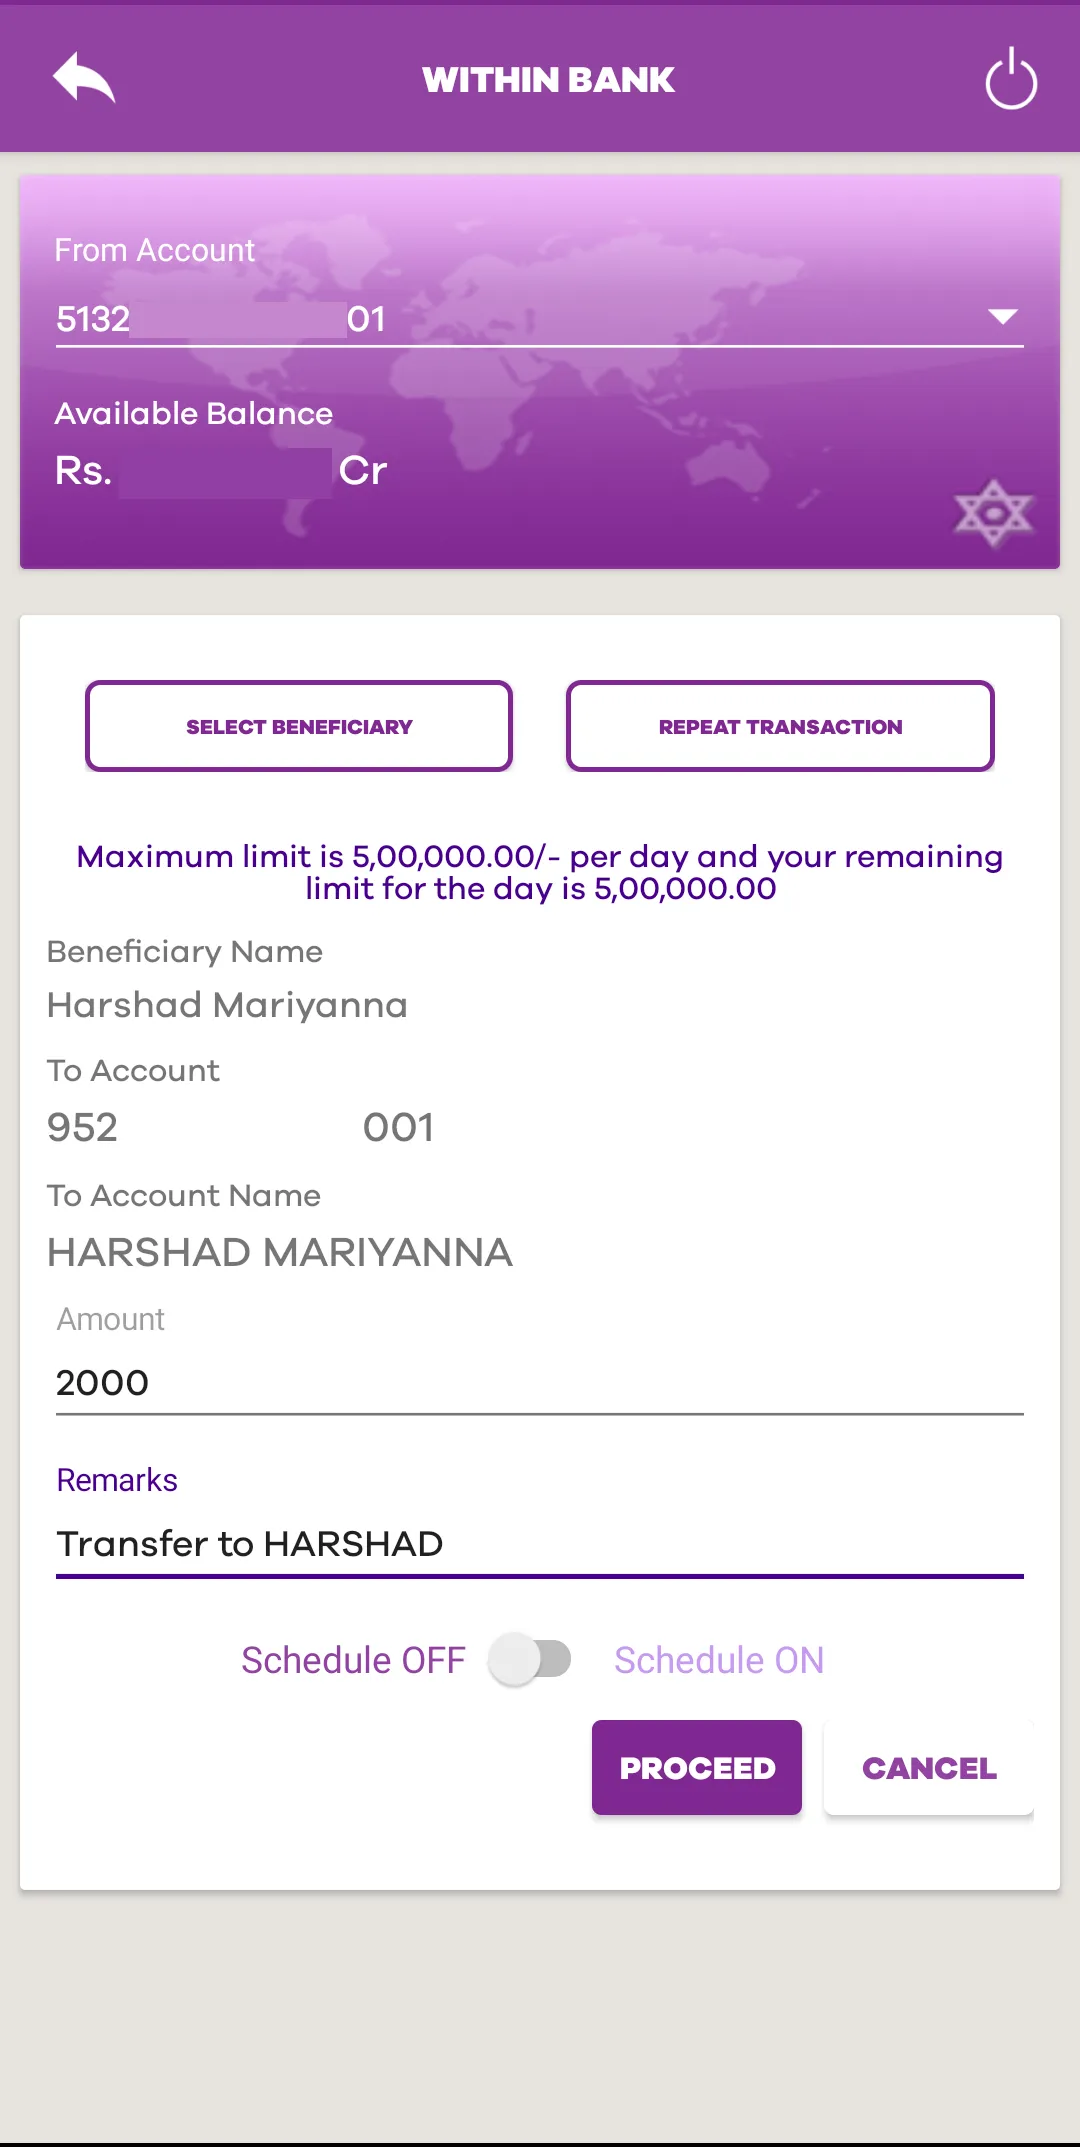Screen dimensions: 1080x2147
Task: Edit the Remarks text field
Action: pos(540,1543)
